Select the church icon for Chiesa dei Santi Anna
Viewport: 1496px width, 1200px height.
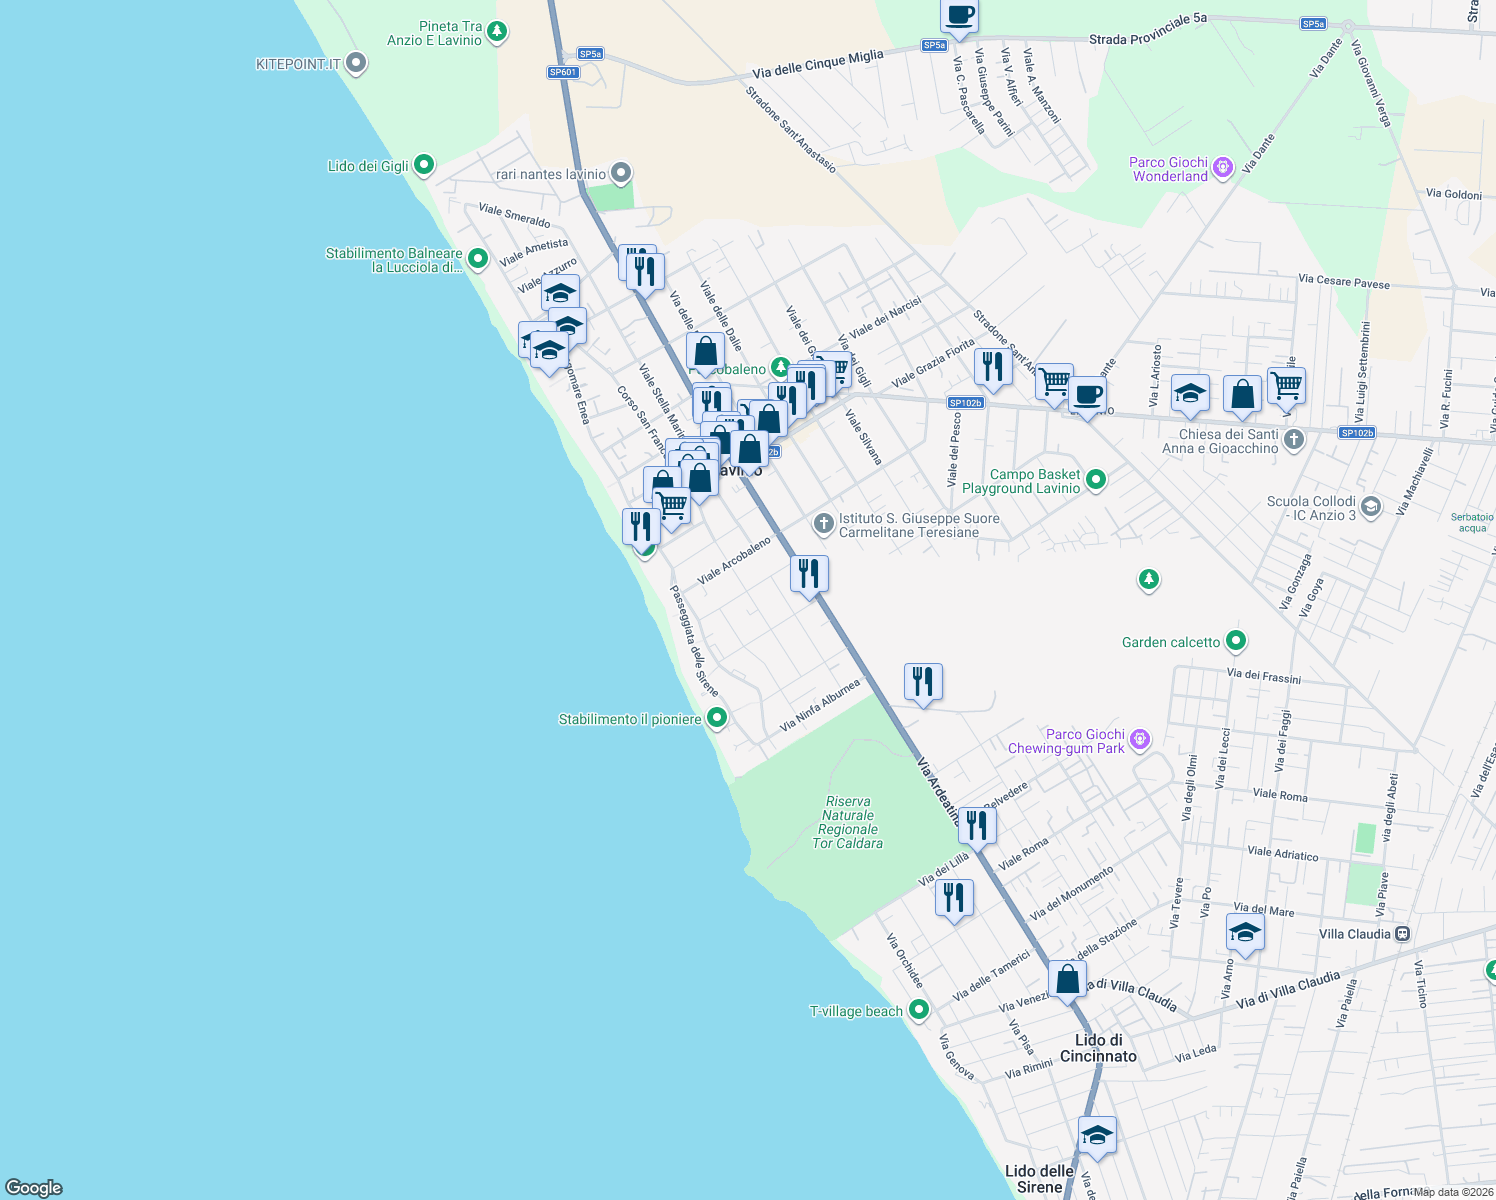click(1293, 439)
